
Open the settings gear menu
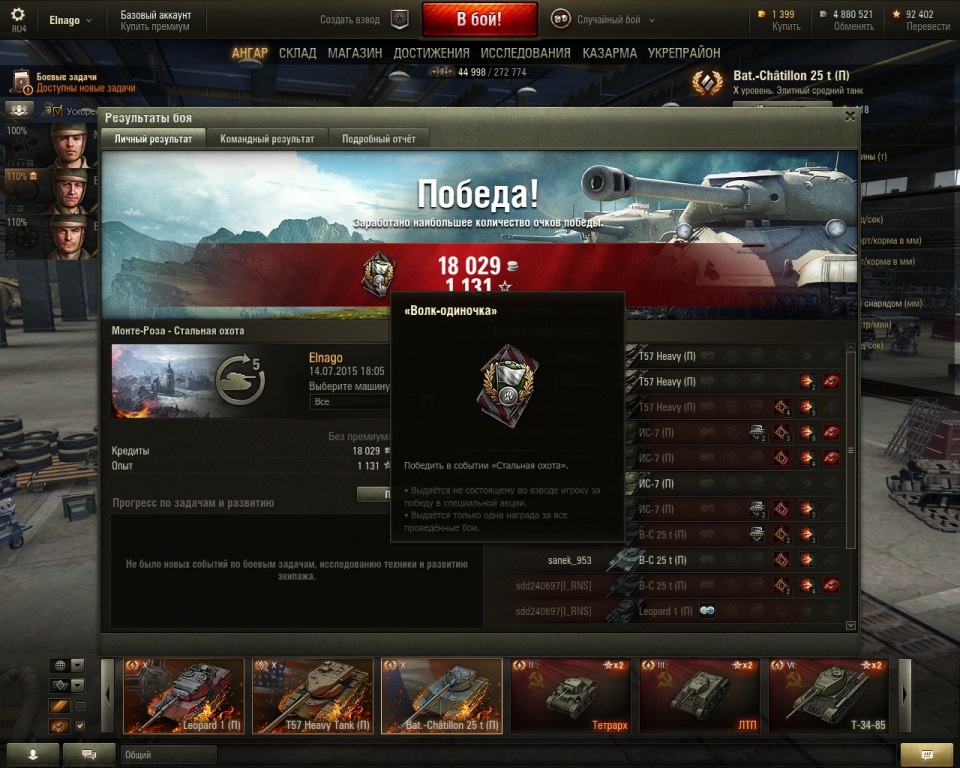tap(18, 15)
